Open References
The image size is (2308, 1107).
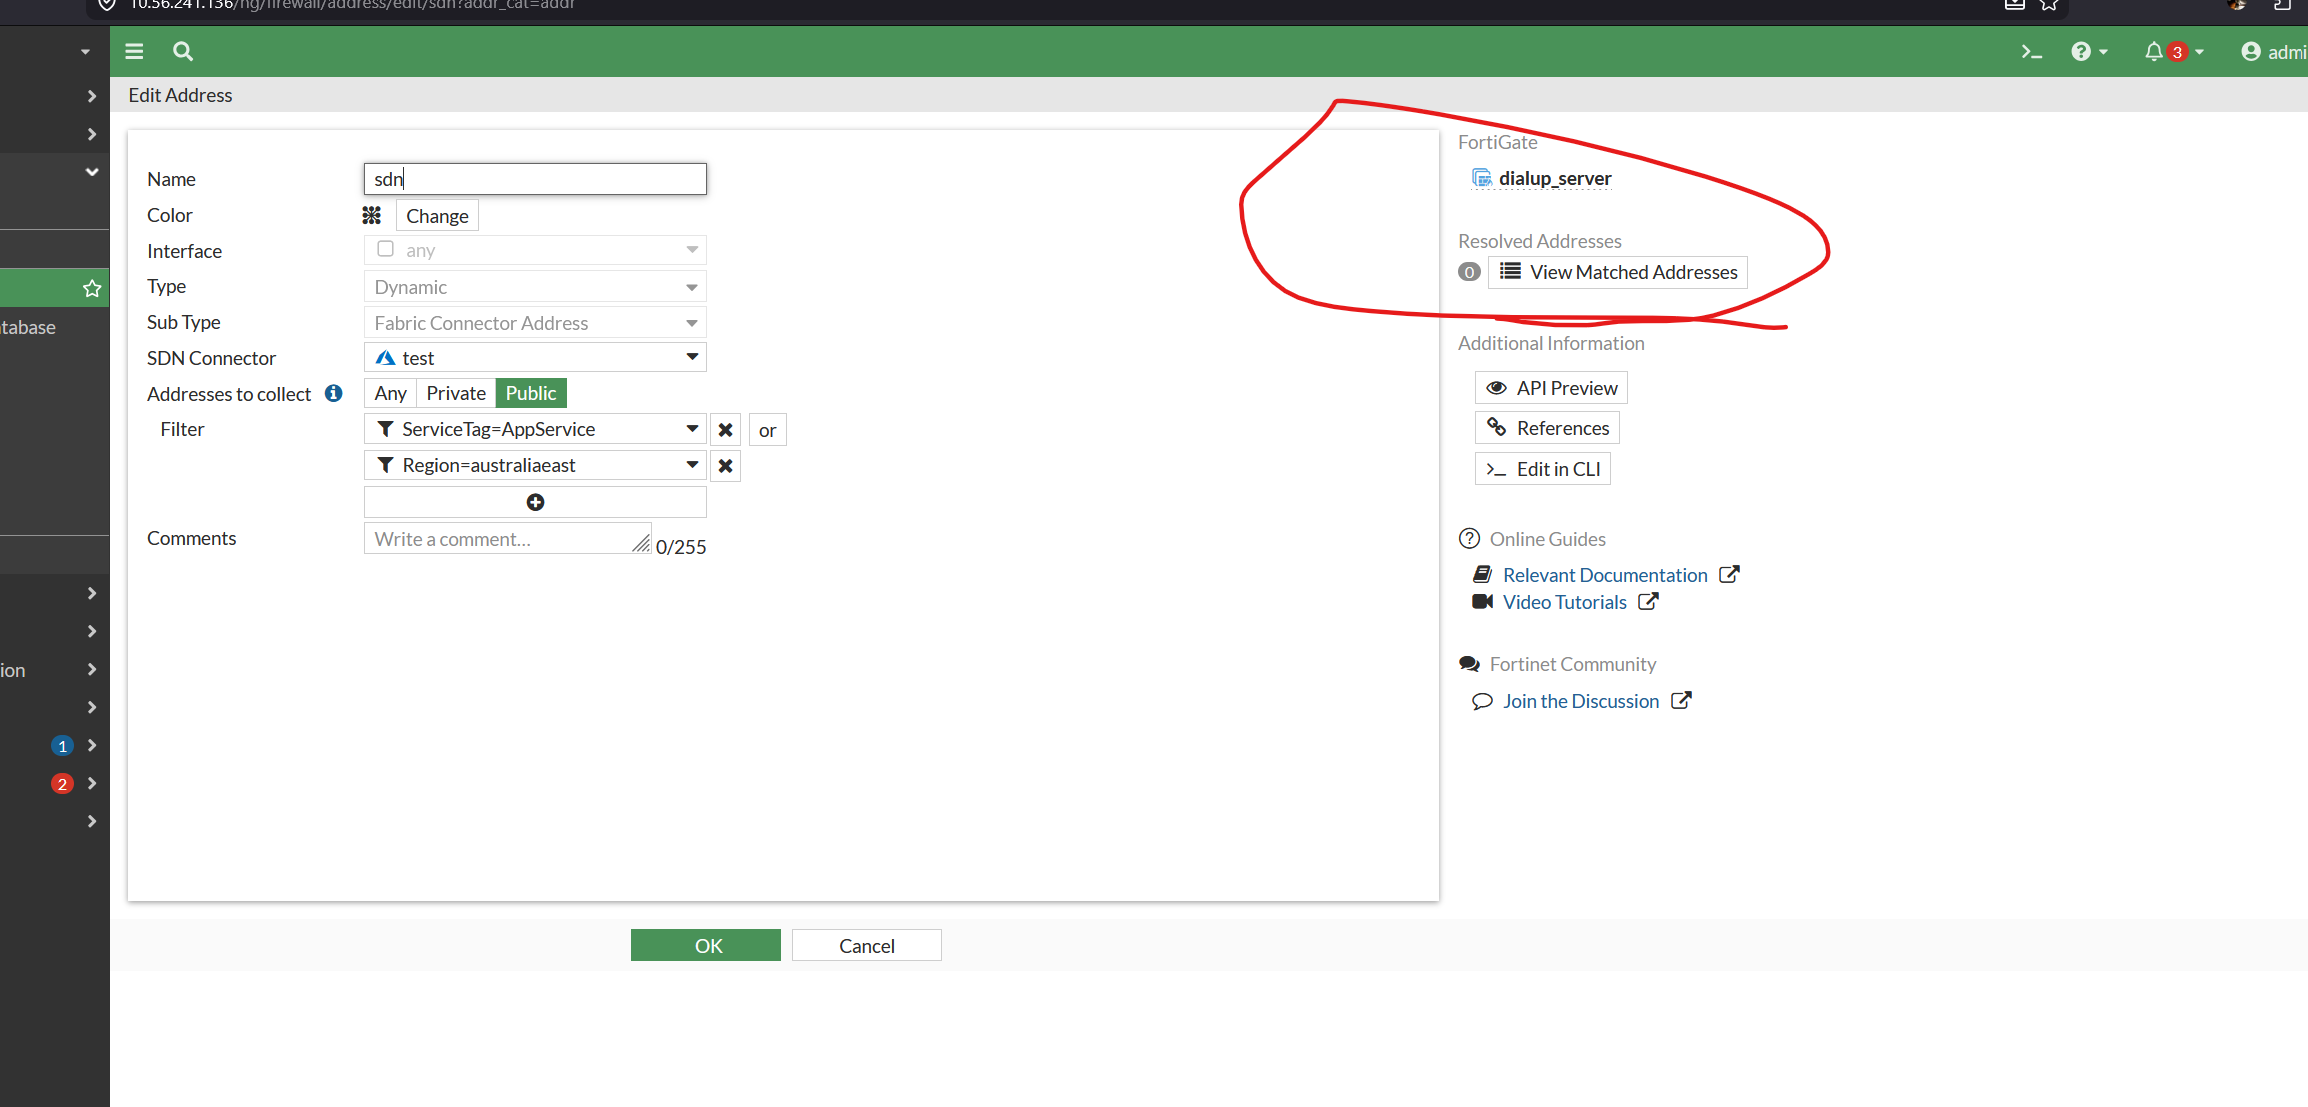click(1547, 428)
